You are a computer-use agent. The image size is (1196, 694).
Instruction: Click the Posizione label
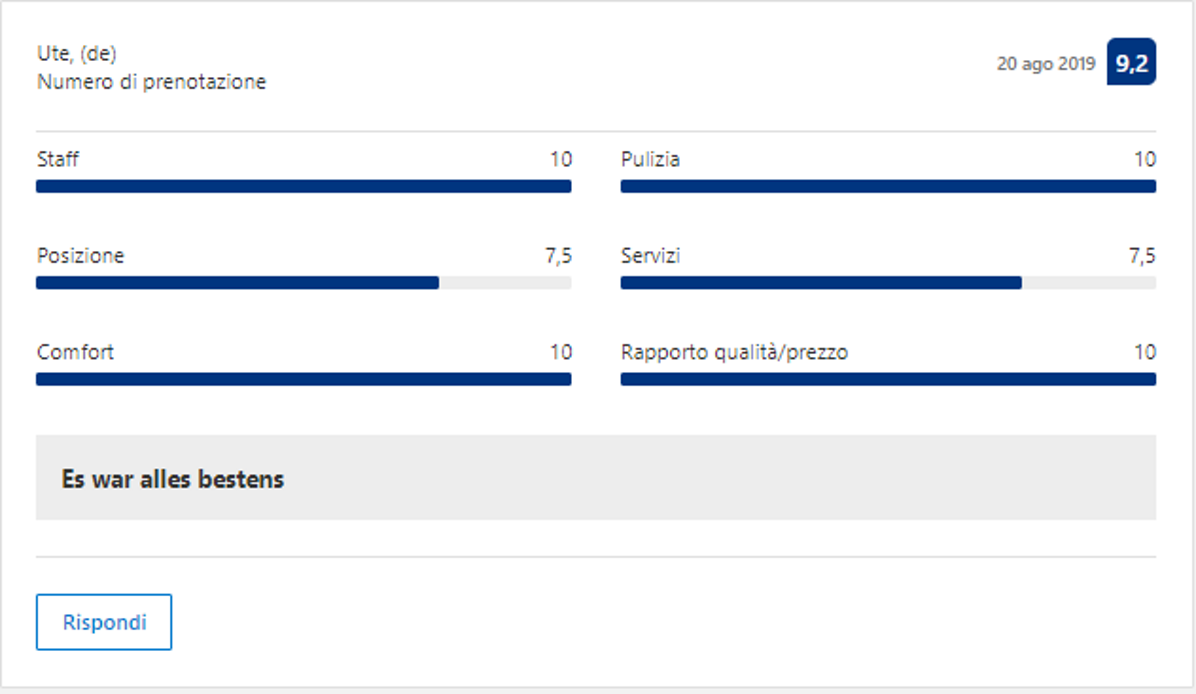(x=80, y=256)
